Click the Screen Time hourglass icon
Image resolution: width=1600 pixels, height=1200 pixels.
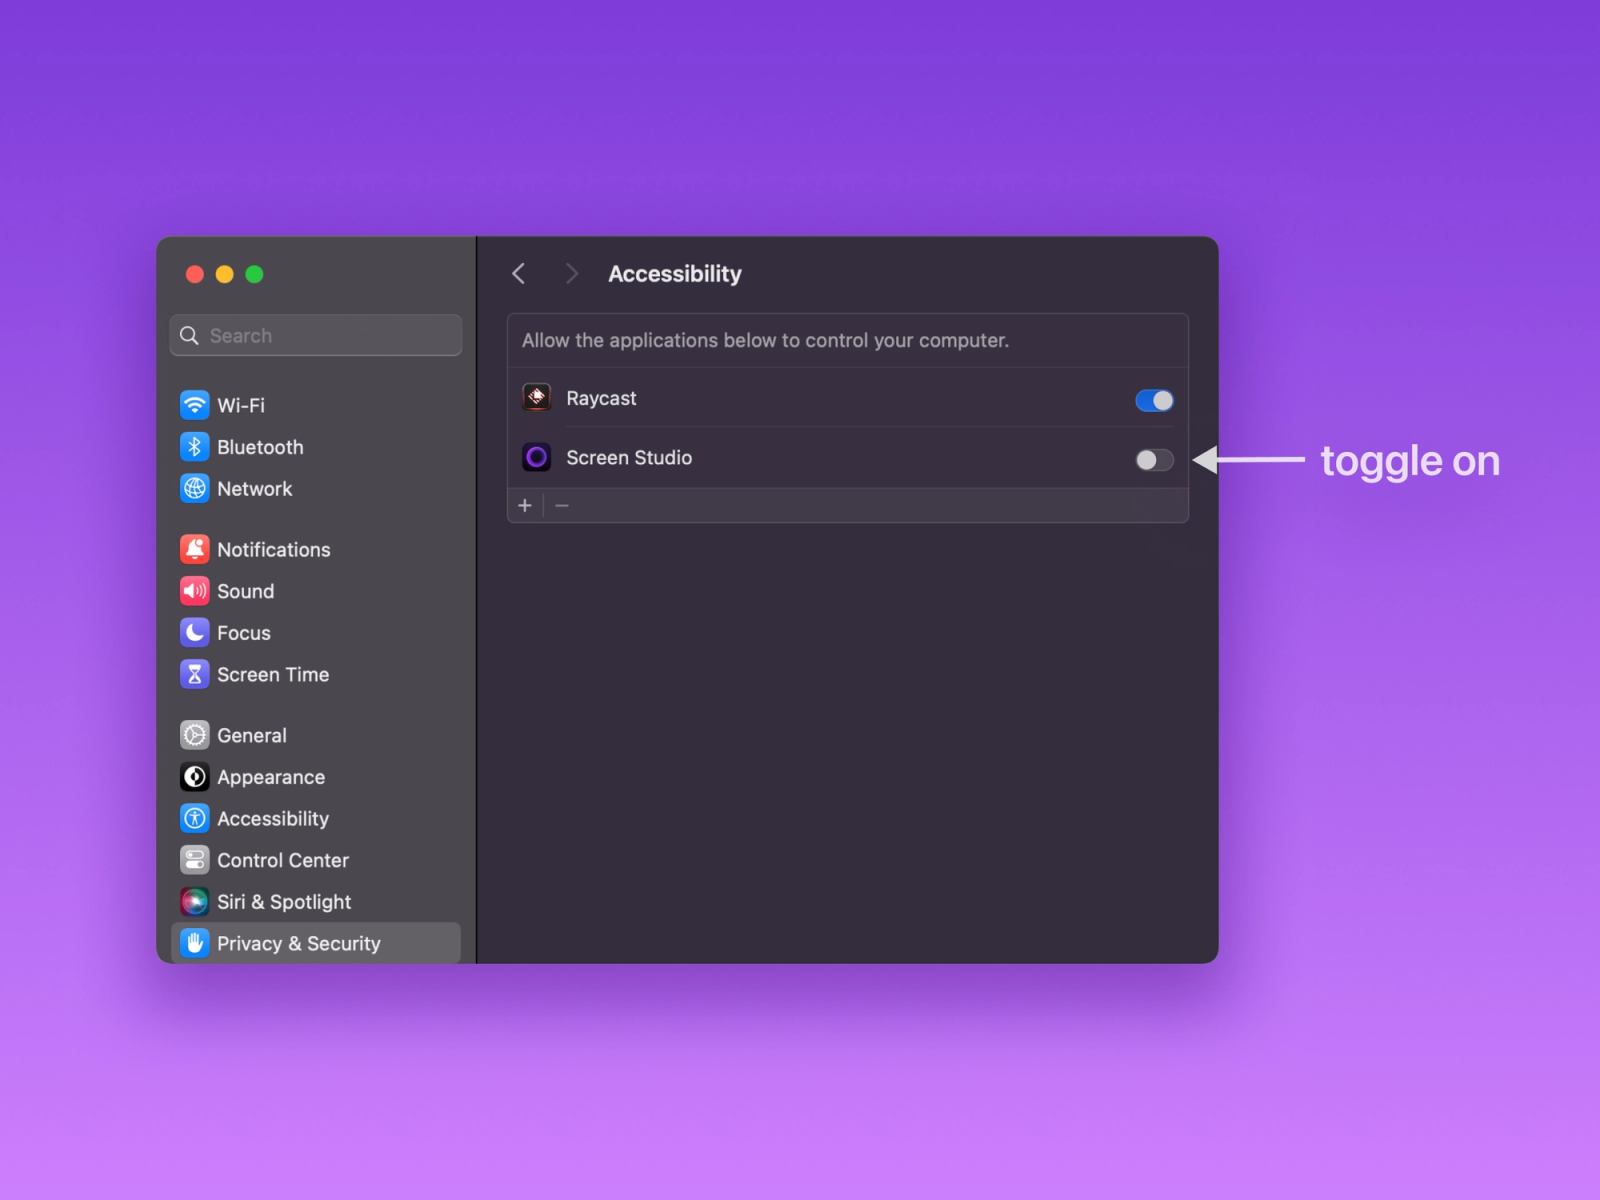194,675
